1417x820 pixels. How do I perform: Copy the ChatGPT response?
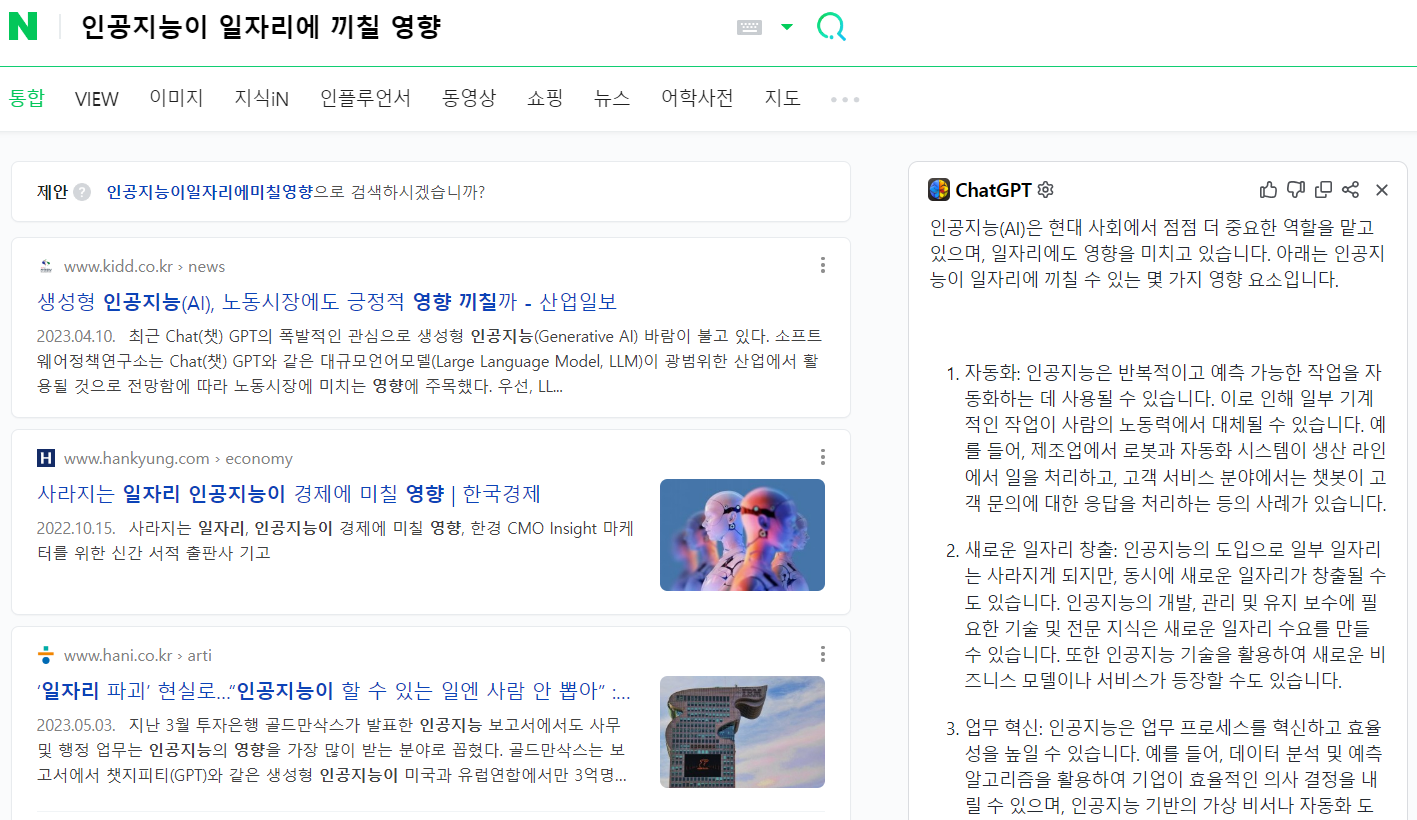point(1323,189)
